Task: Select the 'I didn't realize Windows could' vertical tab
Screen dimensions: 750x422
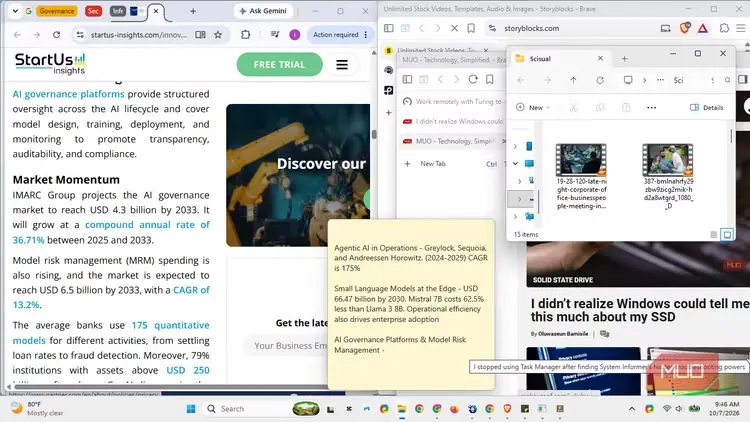Action: (453, 122)
